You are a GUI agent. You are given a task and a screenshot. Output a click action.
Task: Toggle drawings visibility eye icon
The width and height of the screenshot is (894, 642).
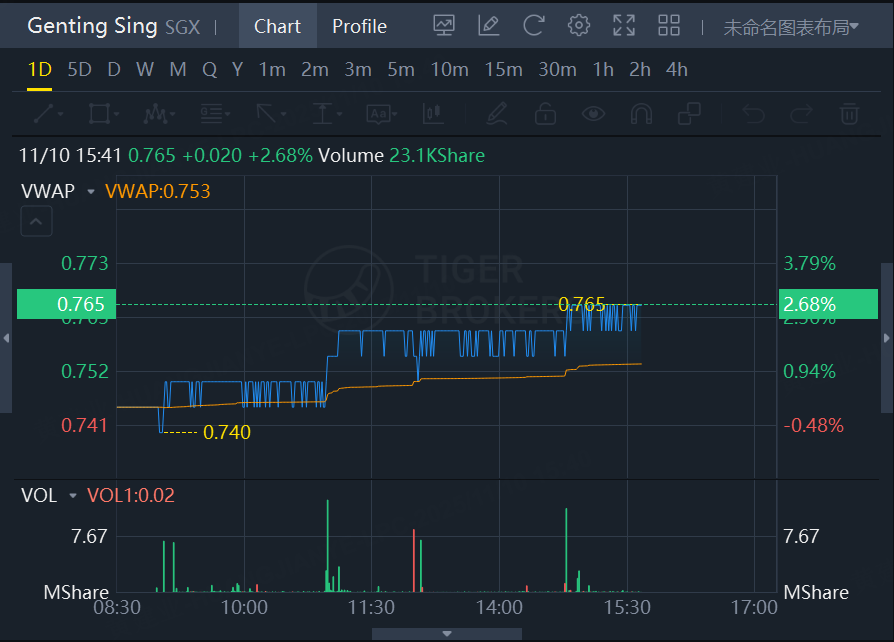[594, 113]
